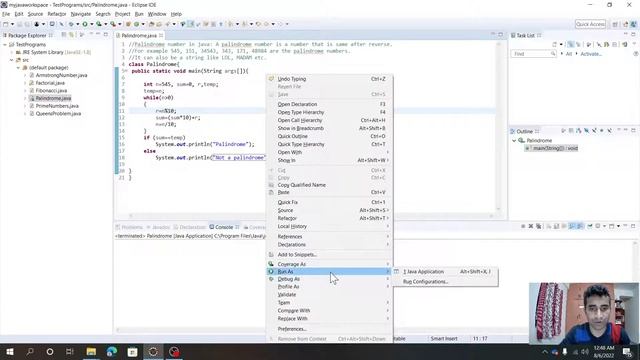Click the search magnifier in Task List Find

pos(553,54)
